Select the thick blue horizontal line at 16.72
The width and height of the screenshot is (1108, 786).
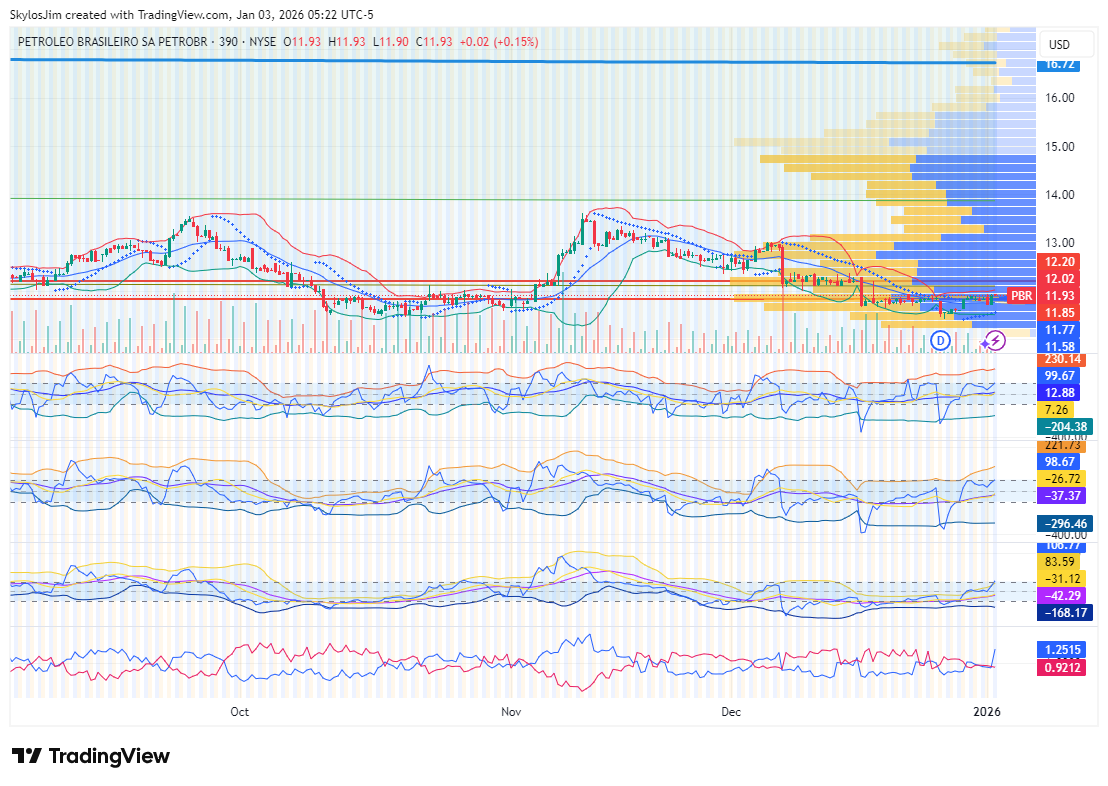(503, 61)
